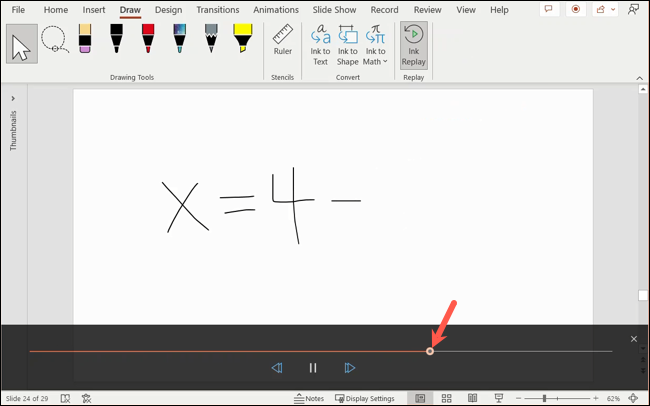This screenshot has width=650, height=406.
Task: Click the Notes button
Action: click(x=309, y=399)
